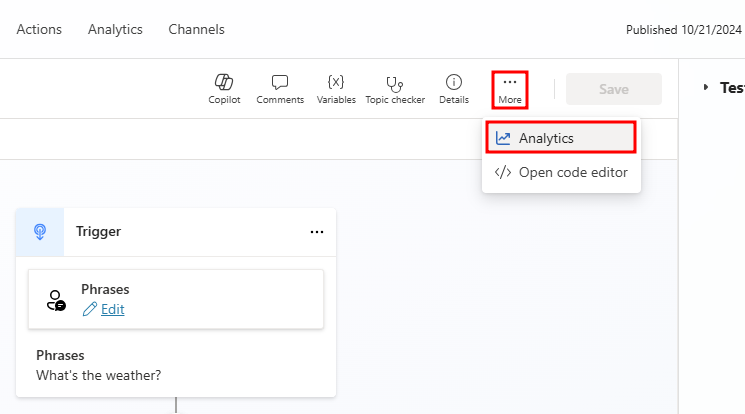The image size is (745, 414).
Task: Click the Published 10/21/2024 status text
Action: (x=683, y=30)
